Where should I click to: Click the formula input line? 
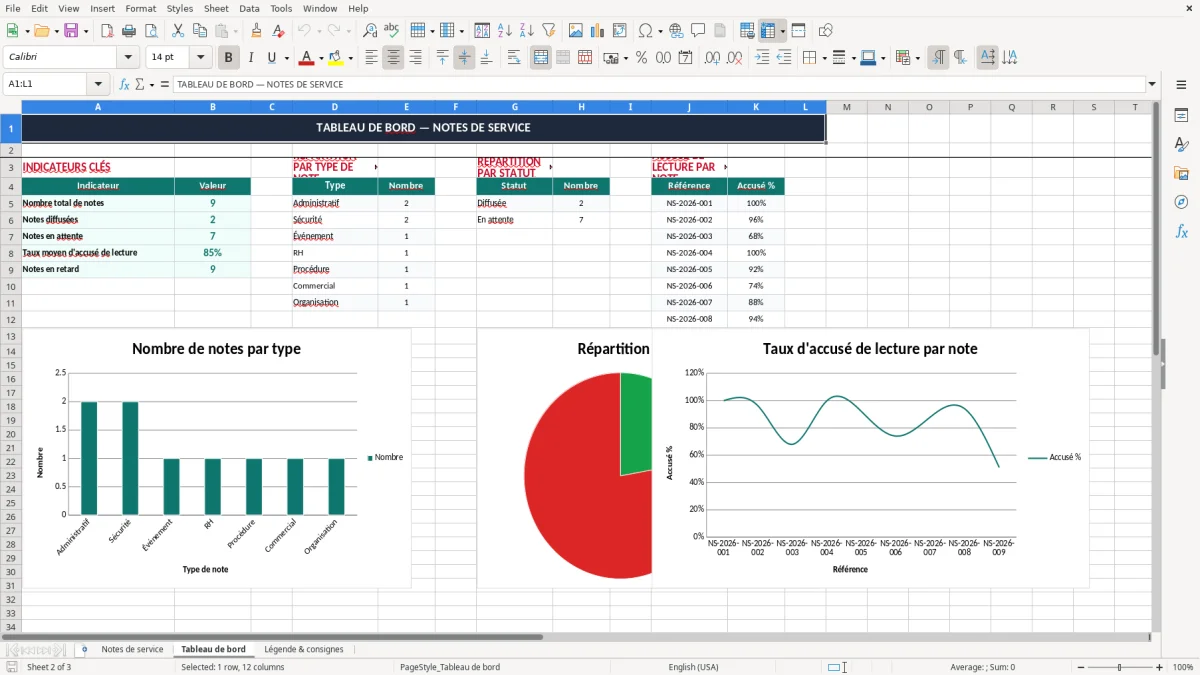click(658, 84)
